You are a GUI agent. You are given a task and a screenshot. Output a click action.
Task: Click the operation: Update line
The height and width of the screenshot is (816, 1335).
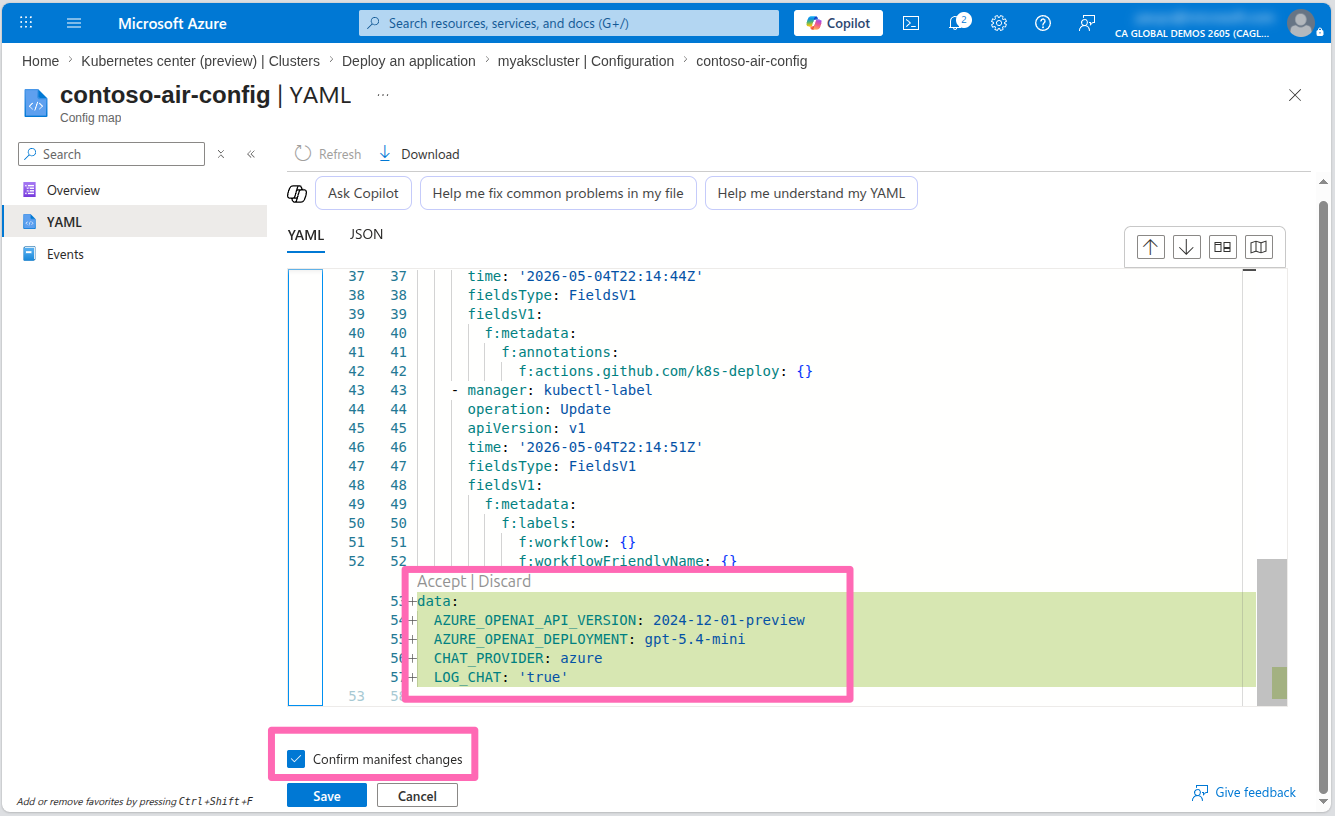539,409
